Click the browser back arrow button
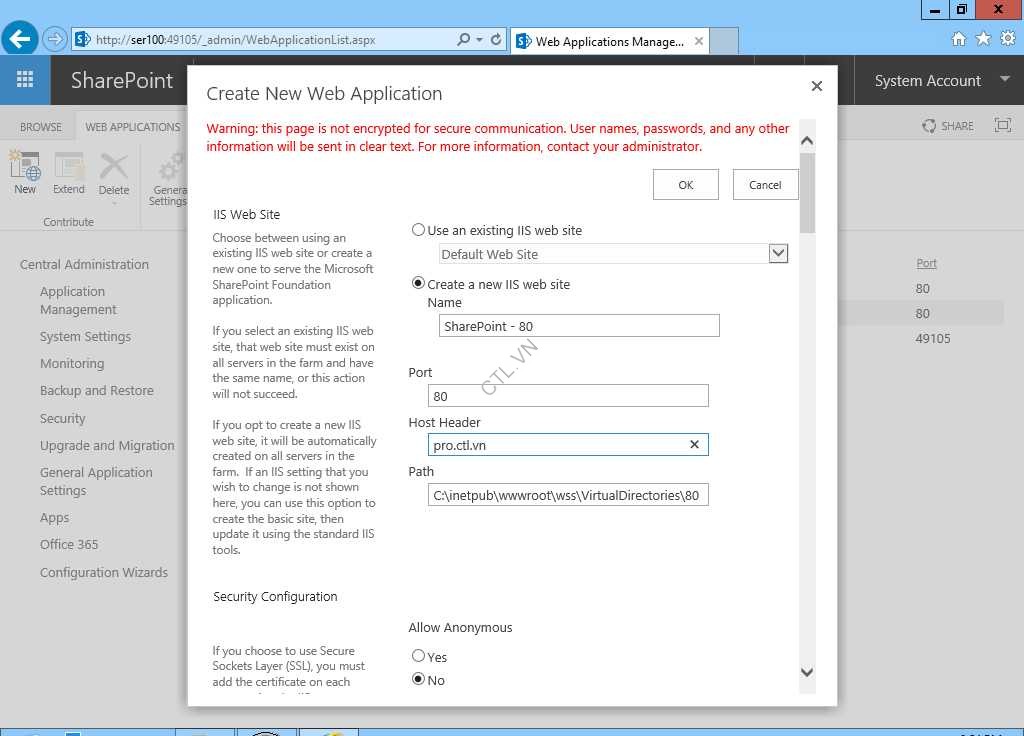Screen dimensions: 1024x736 20,39
